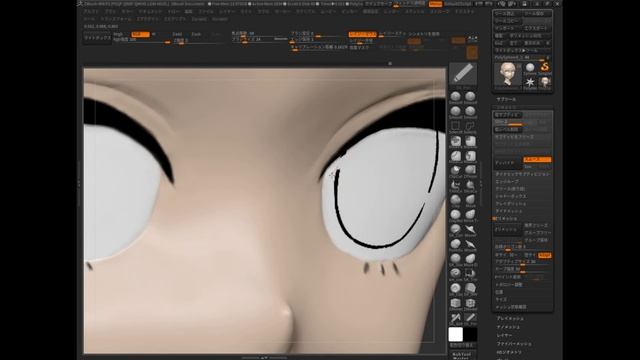
Task: Open the current brush picker thumbnail
Action: [463, 74]
